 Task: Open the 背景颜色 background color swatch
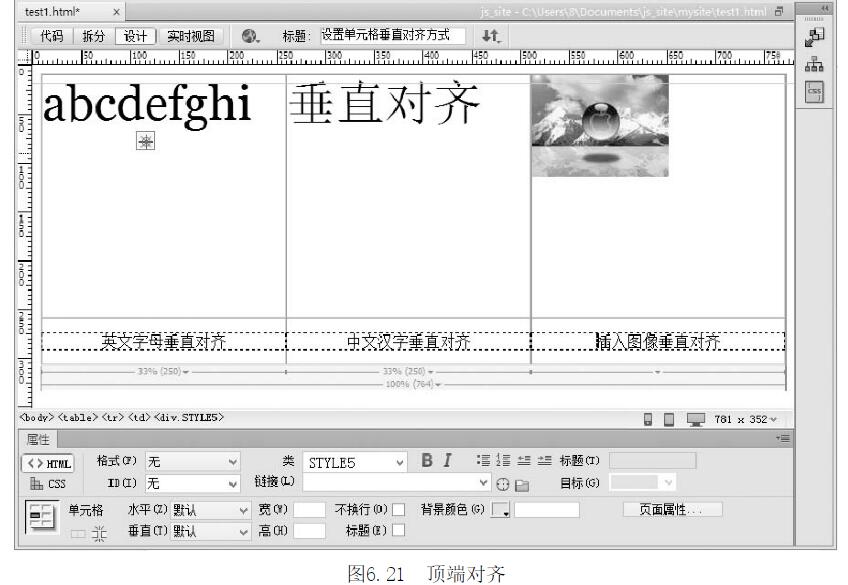click(x=500, y=510)
